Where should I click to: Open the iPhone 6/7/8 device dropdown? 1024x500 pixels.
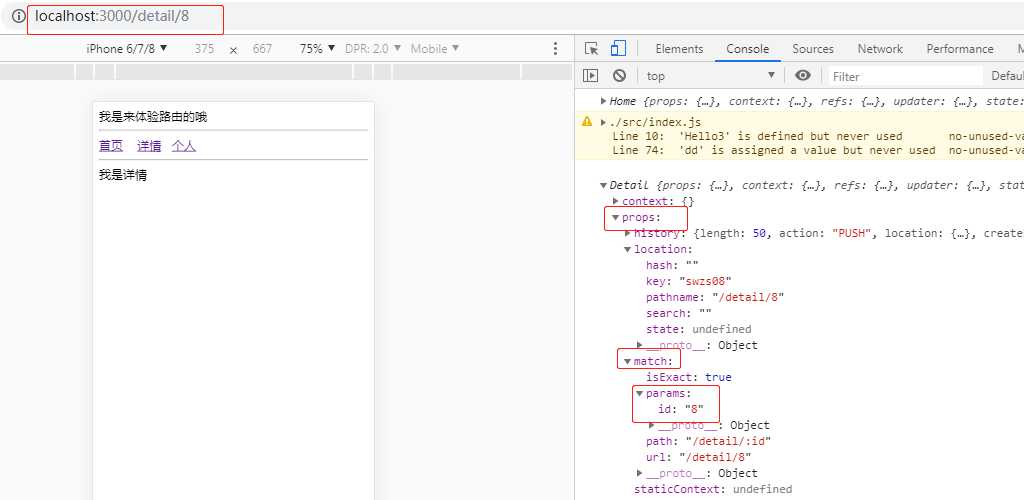point(127,49)
